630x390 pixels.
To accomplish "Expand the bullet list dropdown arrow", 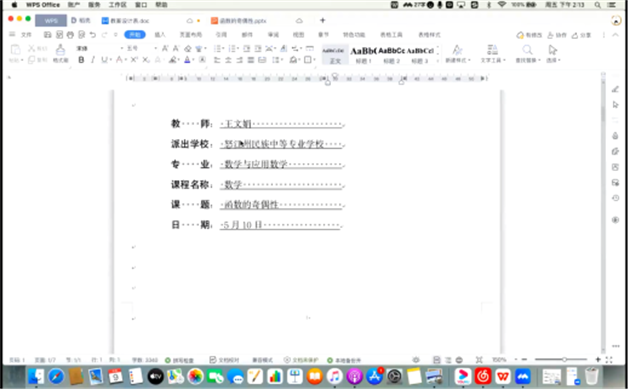I will tap(223, 49).
